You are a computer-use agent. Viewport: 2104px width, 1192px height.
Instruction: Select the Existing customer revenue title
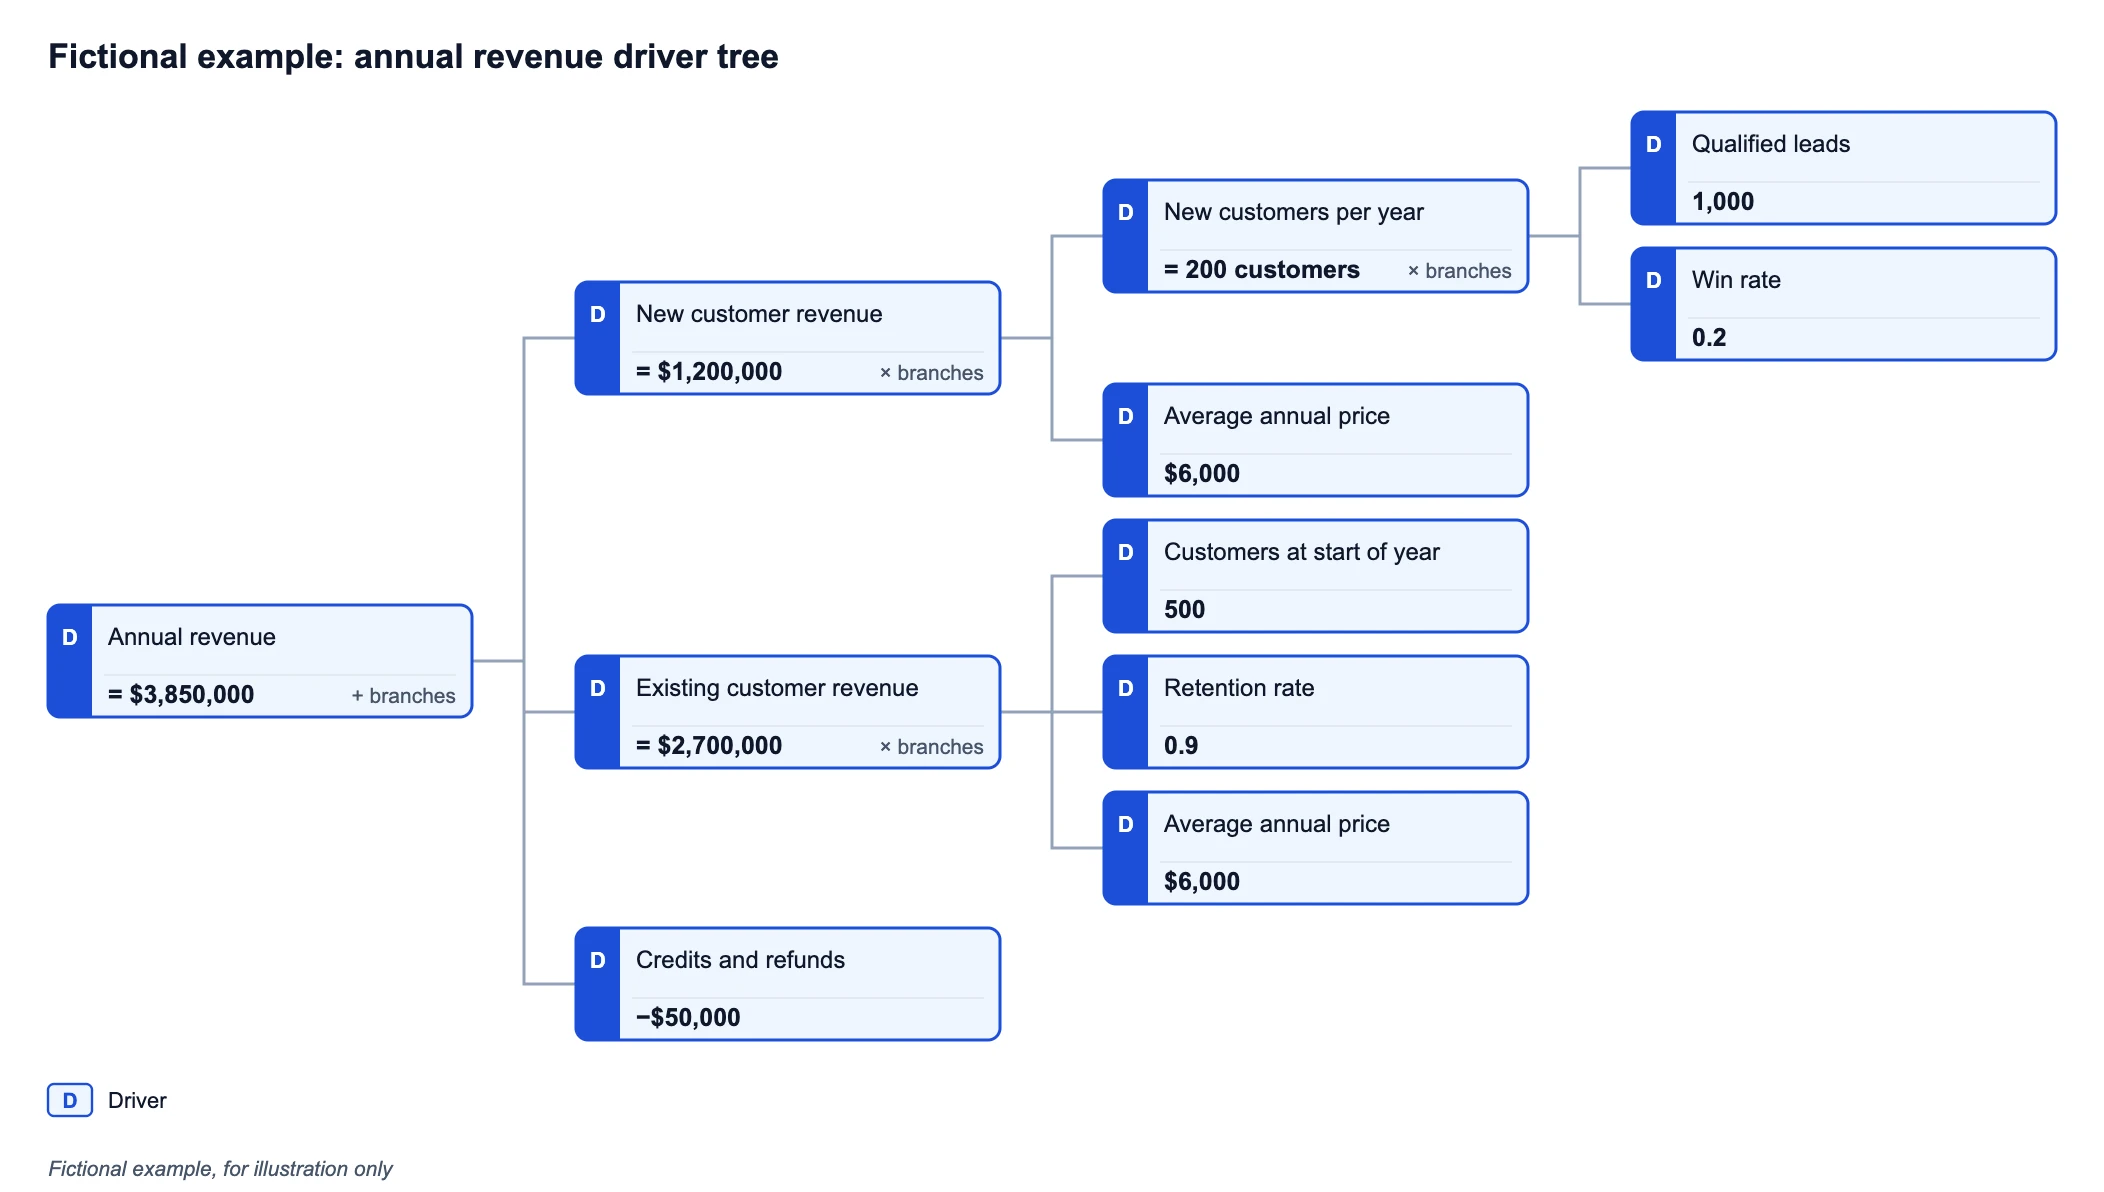click(777, 688)
